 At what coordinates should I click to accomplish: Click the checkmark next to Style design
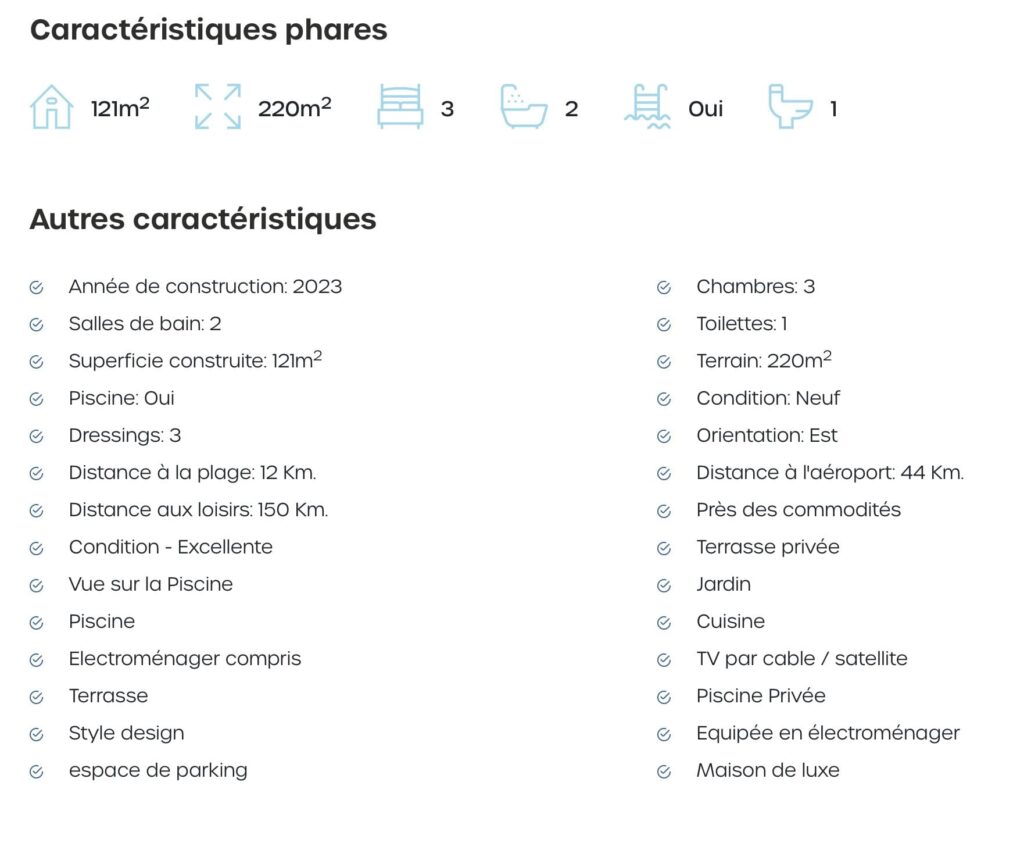[37, 735]
